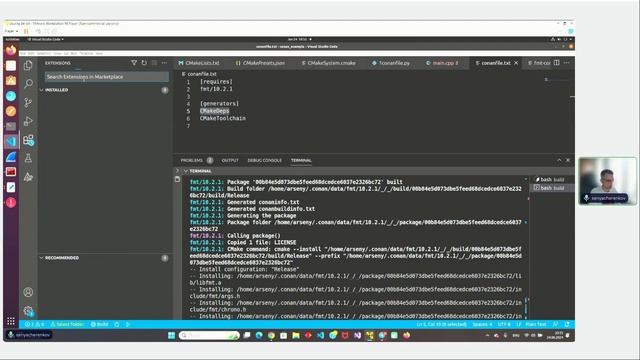Click the [requires] line in the editor

pyautogui.click(x=216, y=82)
